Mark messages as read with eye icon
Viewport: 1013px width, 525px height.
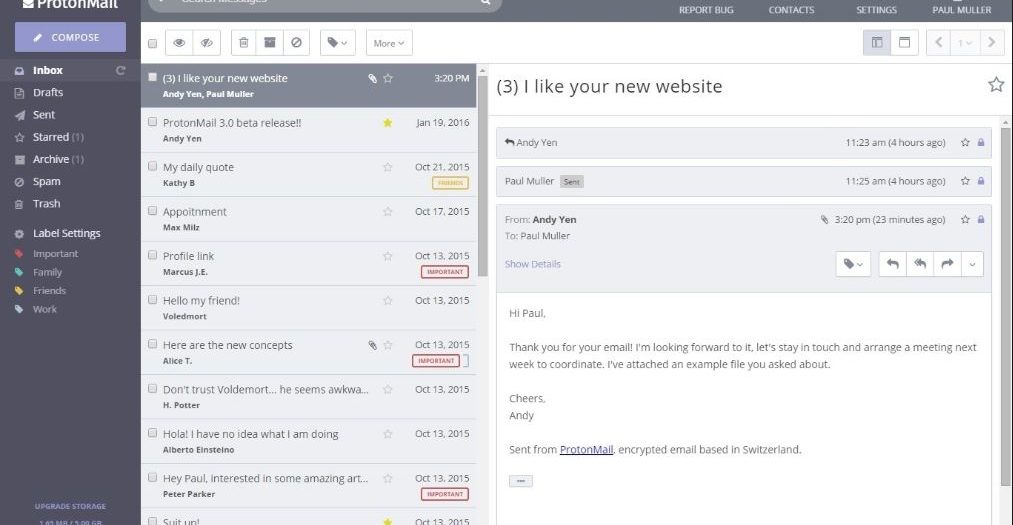coord(179,43)
